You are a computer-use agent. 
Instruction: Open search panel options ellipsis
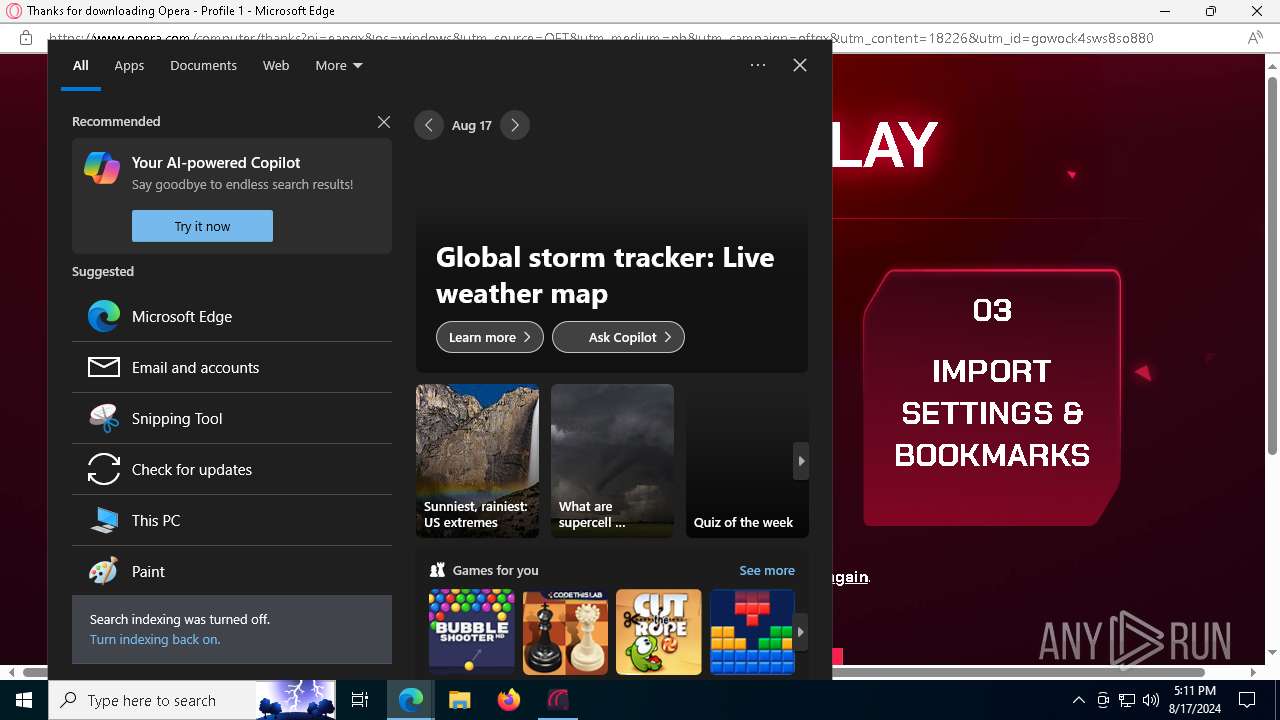click(758, 65)
